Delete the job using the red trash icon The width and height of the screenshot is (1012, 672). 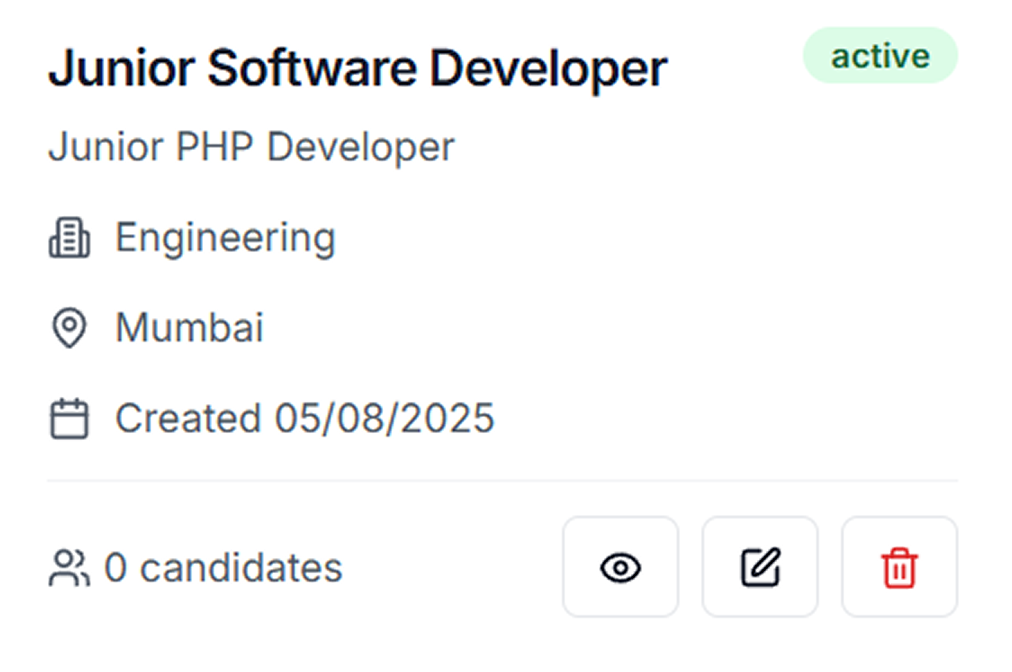click(899, 567)
